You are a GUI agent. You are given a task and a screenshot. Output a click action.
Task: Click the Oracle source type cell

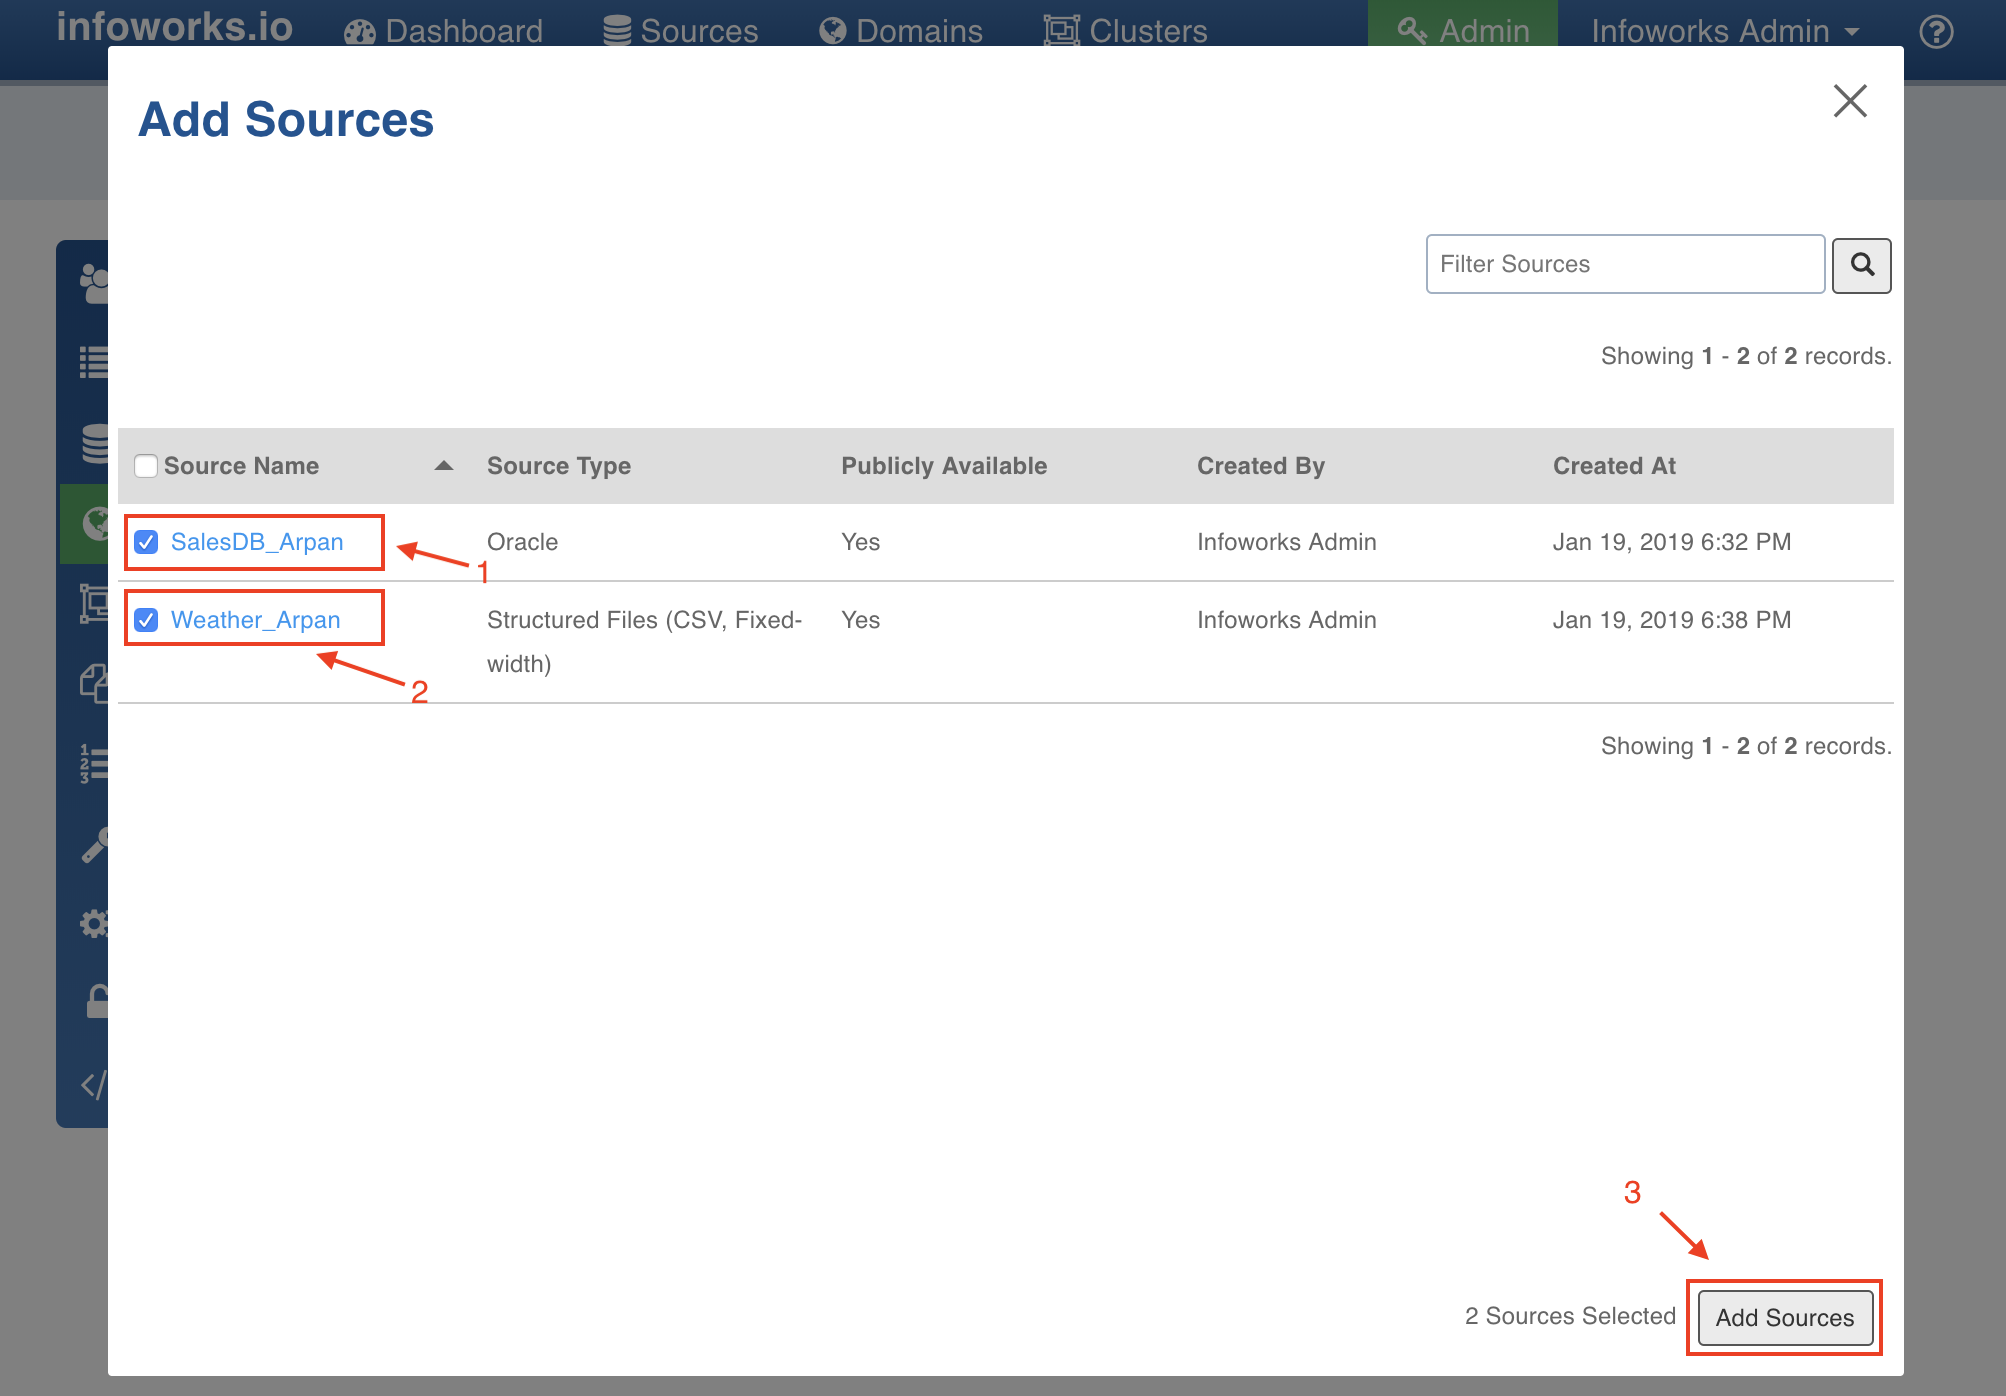[523, 542]
